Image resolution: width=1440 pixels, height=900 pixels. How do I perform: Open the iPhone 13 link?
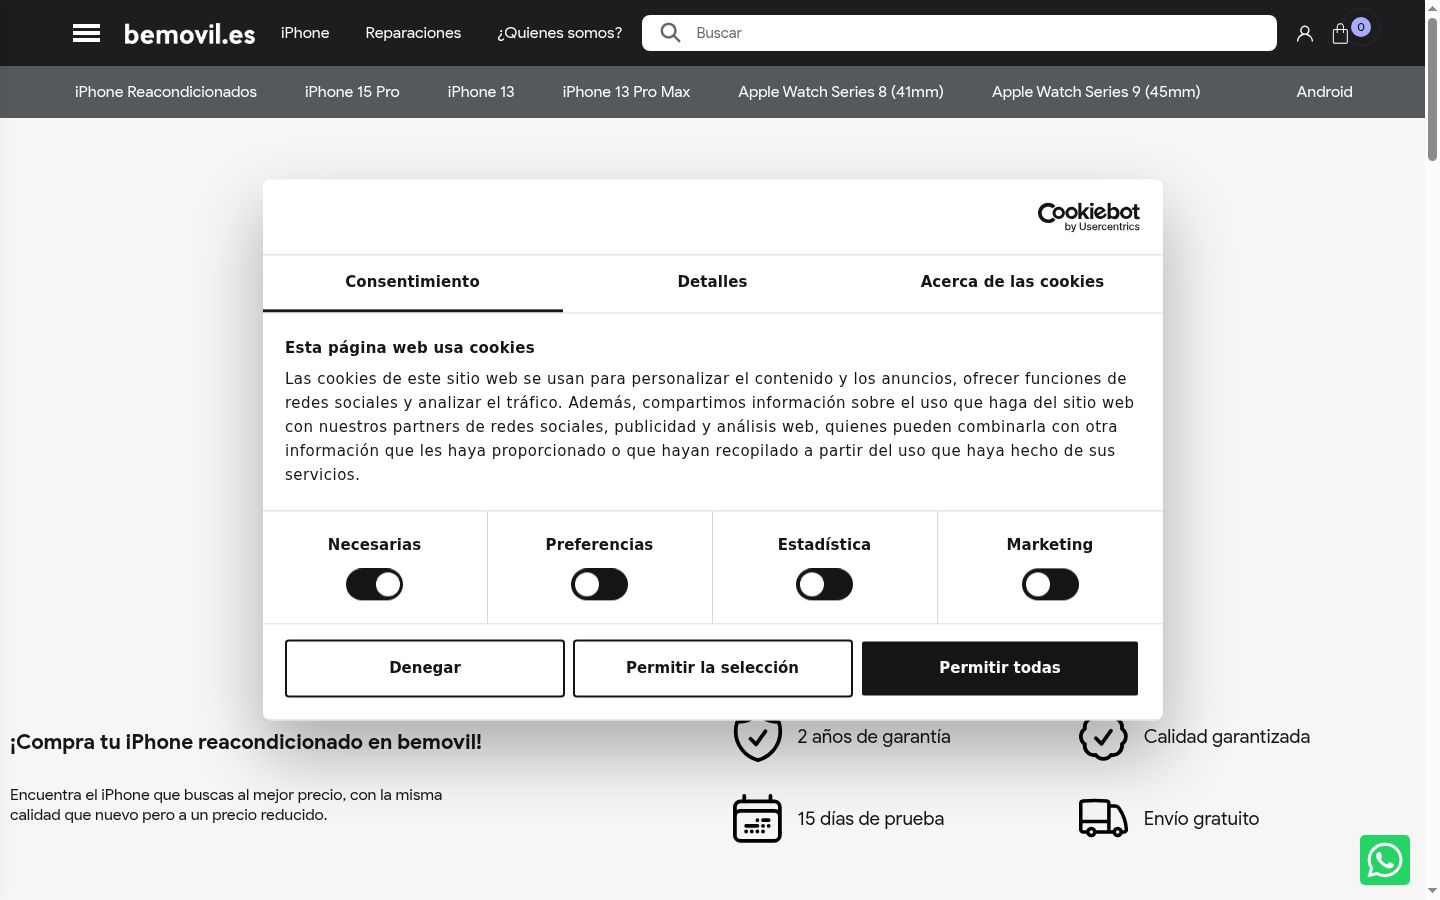pyautogui.click(x=481, y=92)
